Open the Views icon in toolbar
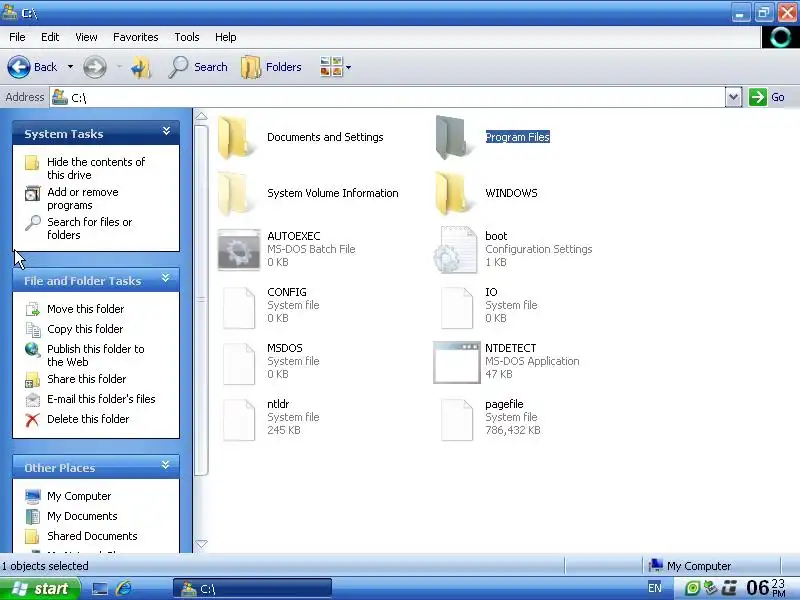The height and width of the screenshot is (600, 800). pos(331,67)
